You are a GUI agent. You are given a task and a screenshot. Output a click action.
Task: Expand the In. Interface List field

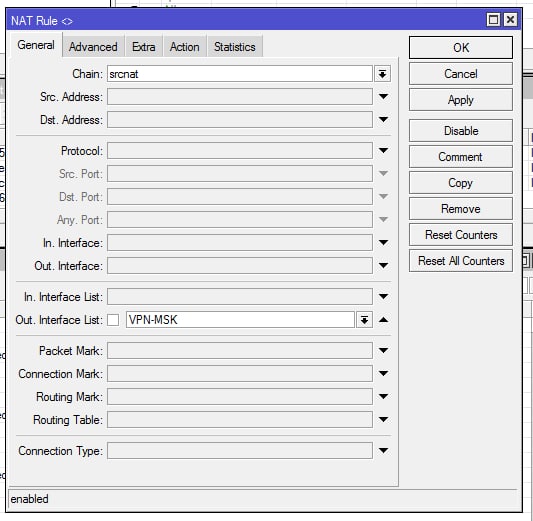(x=383, y=296)
